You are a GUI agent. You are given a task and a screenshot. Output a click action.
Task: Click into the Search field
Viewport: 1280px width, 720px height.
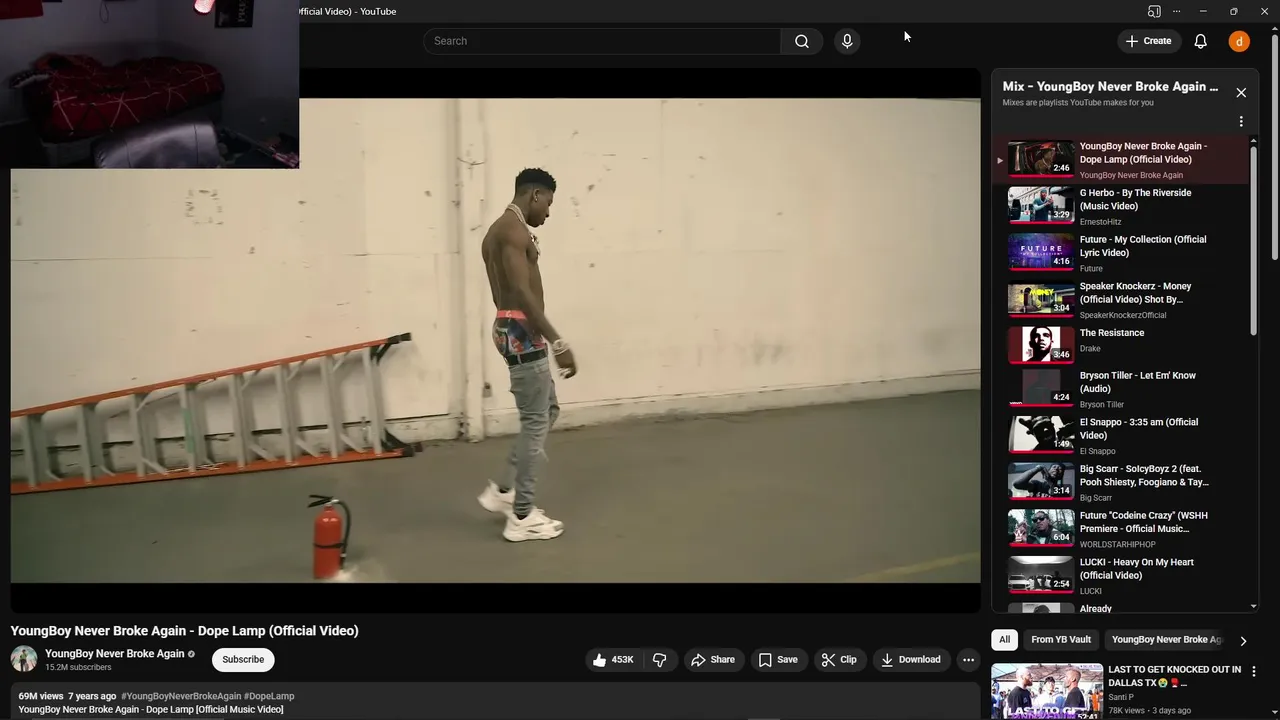click(602, 41)
